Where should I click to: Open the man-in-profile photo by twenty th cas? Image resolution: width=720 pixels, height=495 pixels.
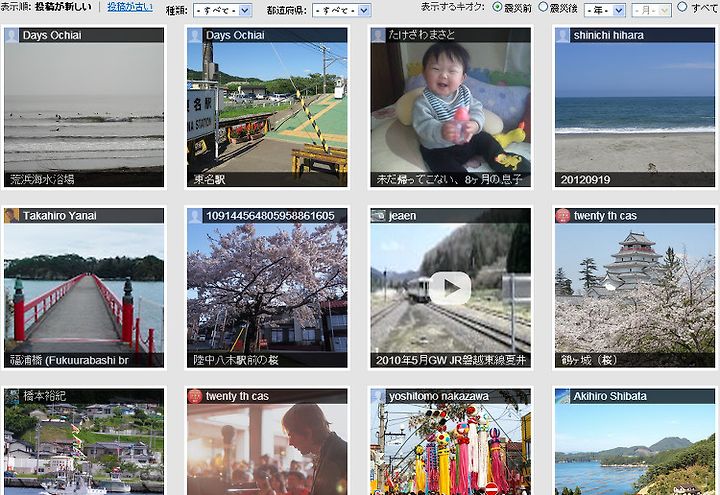click(x=267, y=442)
